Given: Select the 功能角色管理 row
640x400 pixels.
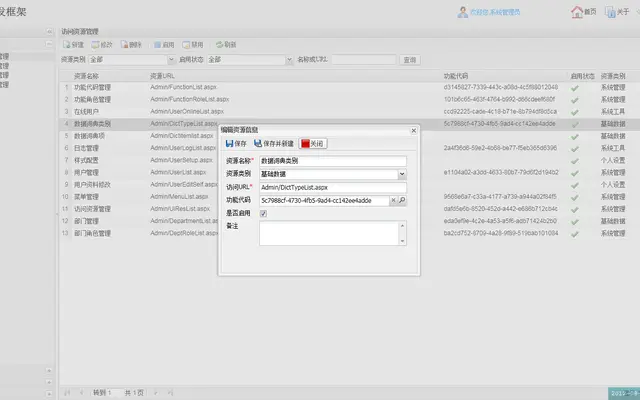Looking at the screenshot, I should 349,100.
